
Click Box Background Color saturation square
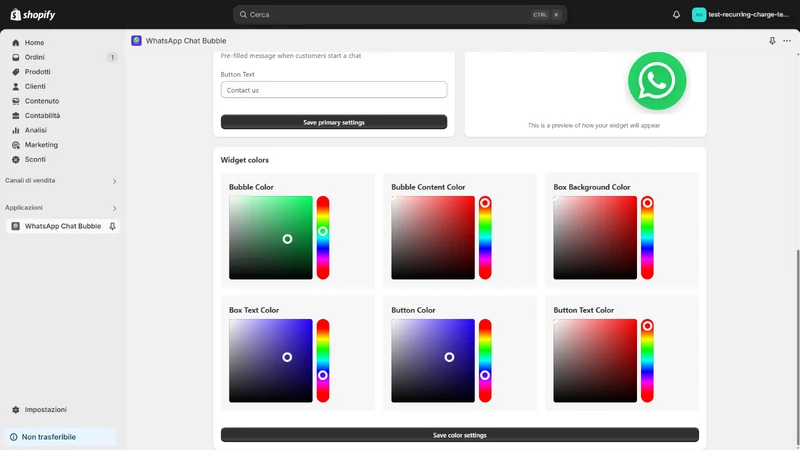tap(595, 238)
